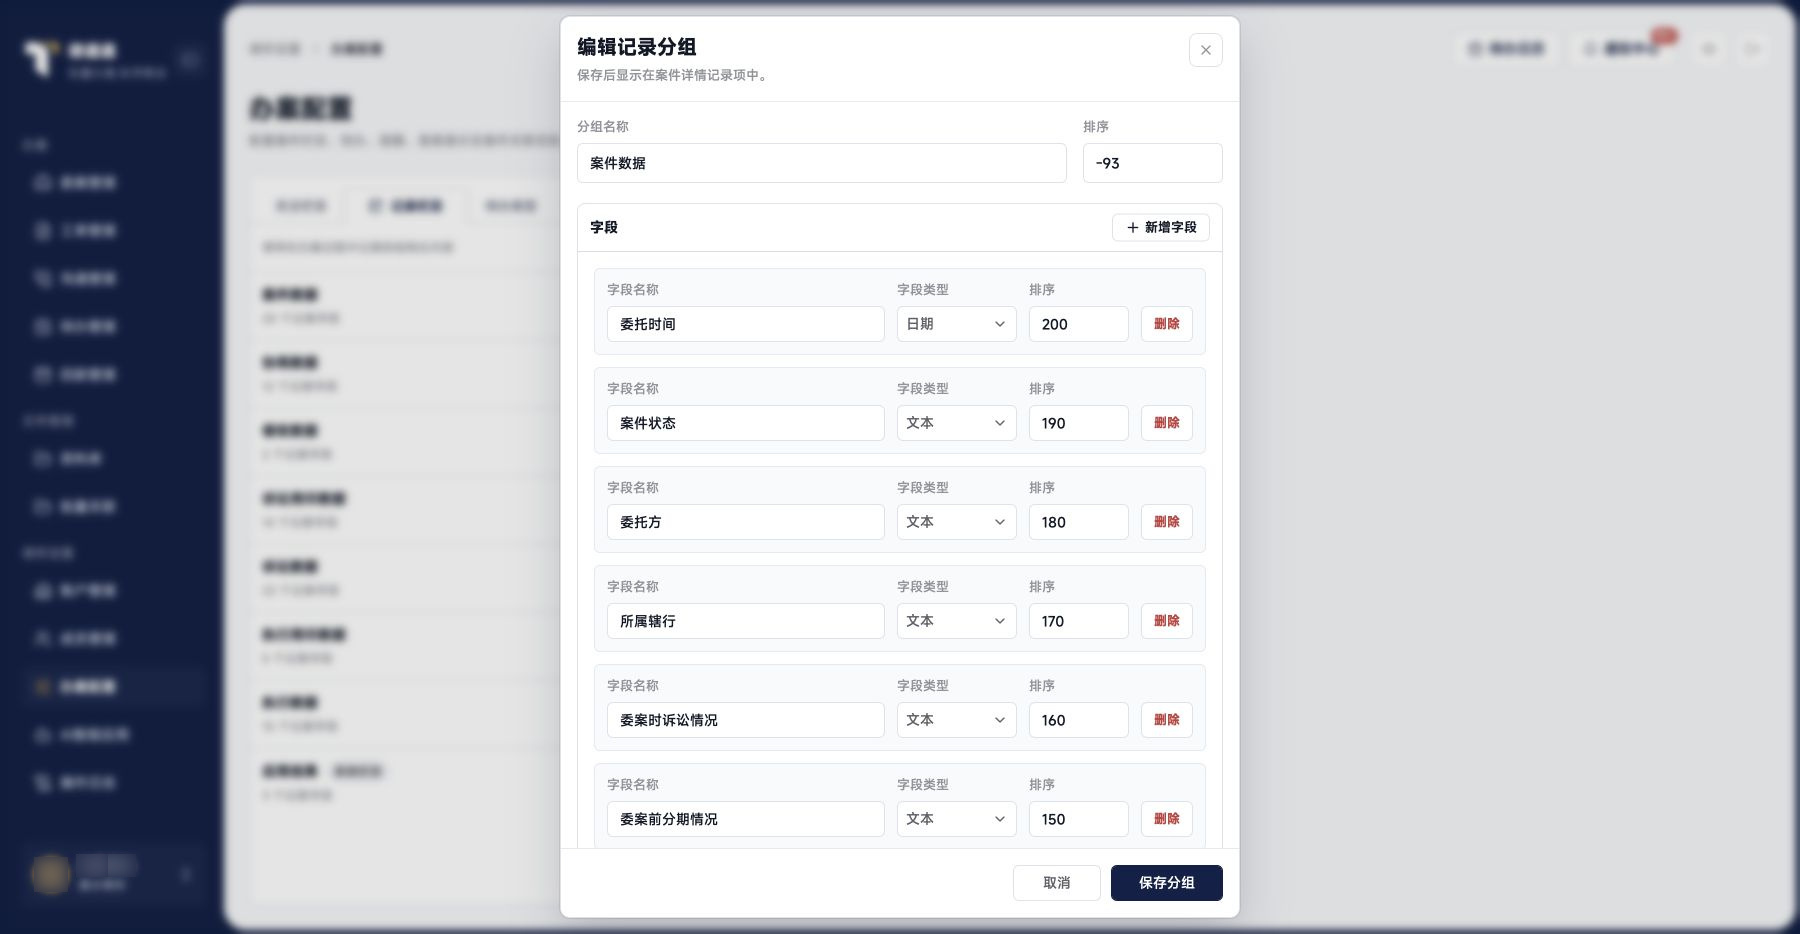Screen dimensions: 1800x934
Task: Open field type dropdown for 委托时间
Action: click(956, 324)
